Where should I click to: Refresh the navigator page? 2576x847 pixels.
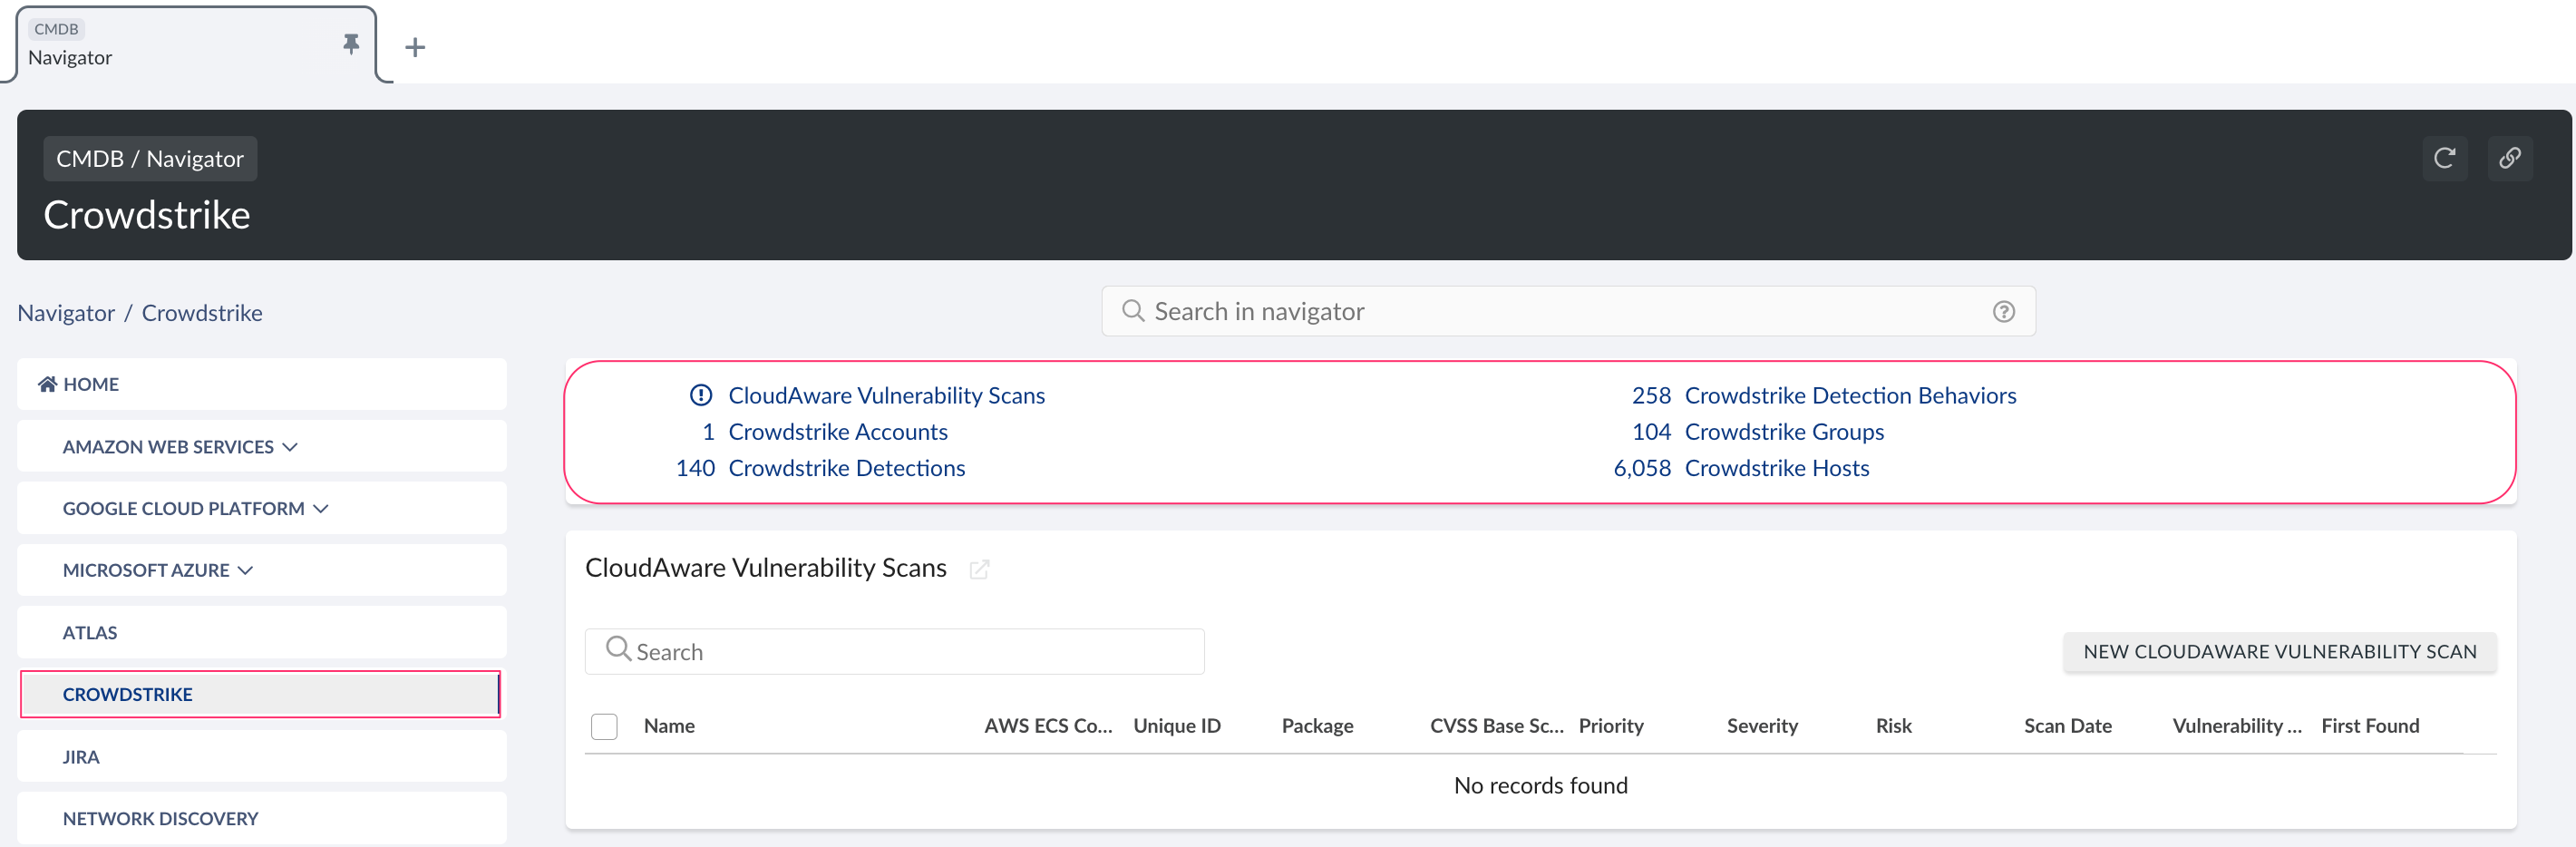coord(2444,158)
